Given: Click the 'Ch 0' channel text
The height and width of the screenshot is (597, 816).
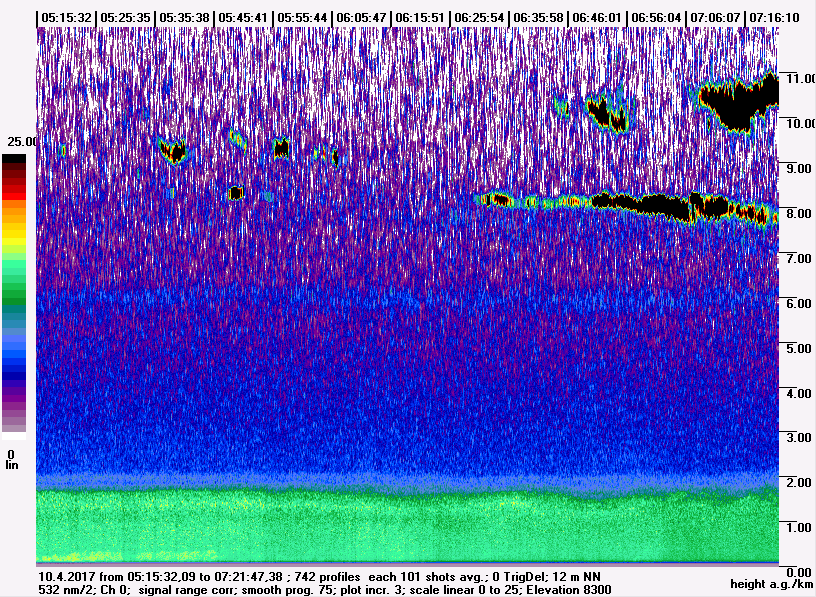Looking at the screenshot, I should (112, 590).
